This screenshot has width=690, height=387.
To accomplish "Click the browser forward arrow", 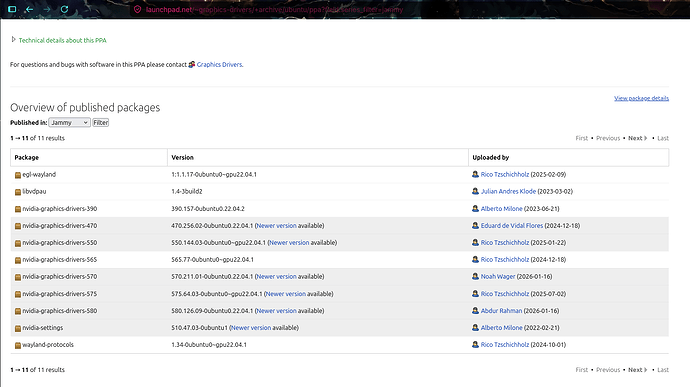I will click(x=47, y=9).
